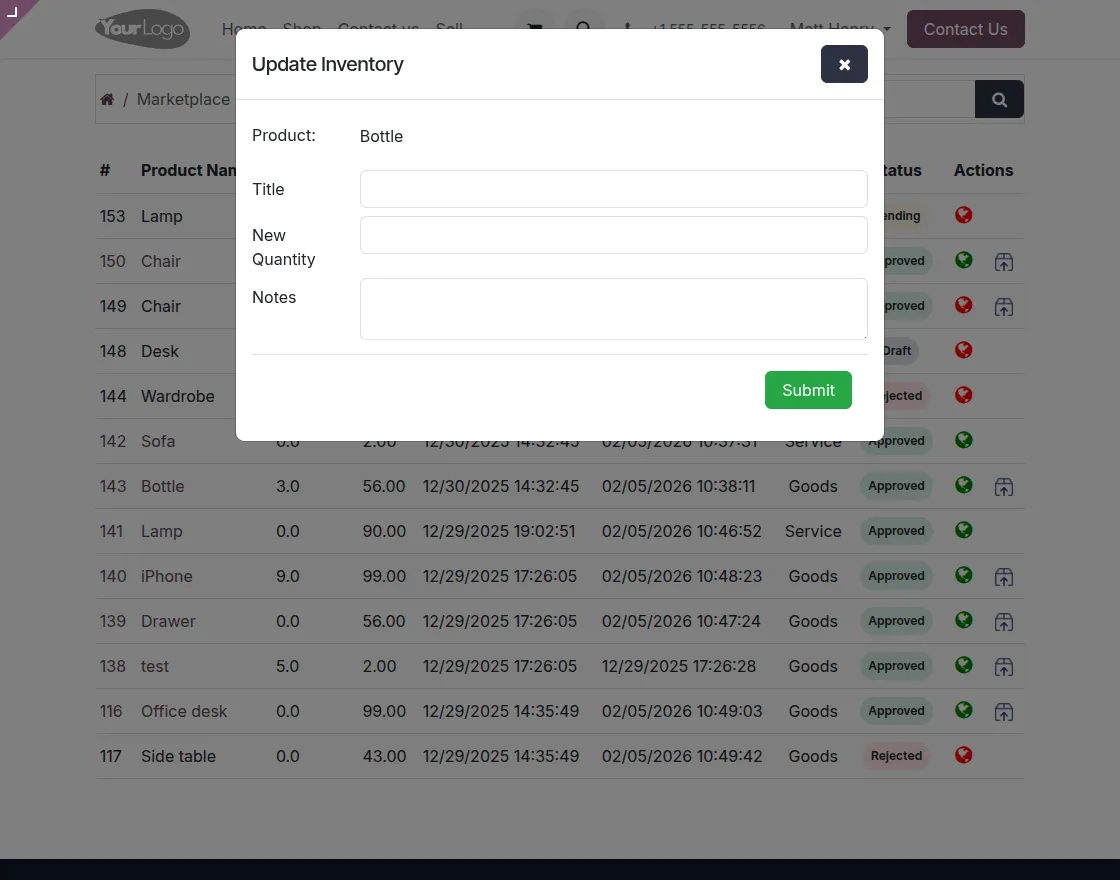Click globe icon for Office desk 116
The width and height of the screenshot is (1120, 880).
964,710
